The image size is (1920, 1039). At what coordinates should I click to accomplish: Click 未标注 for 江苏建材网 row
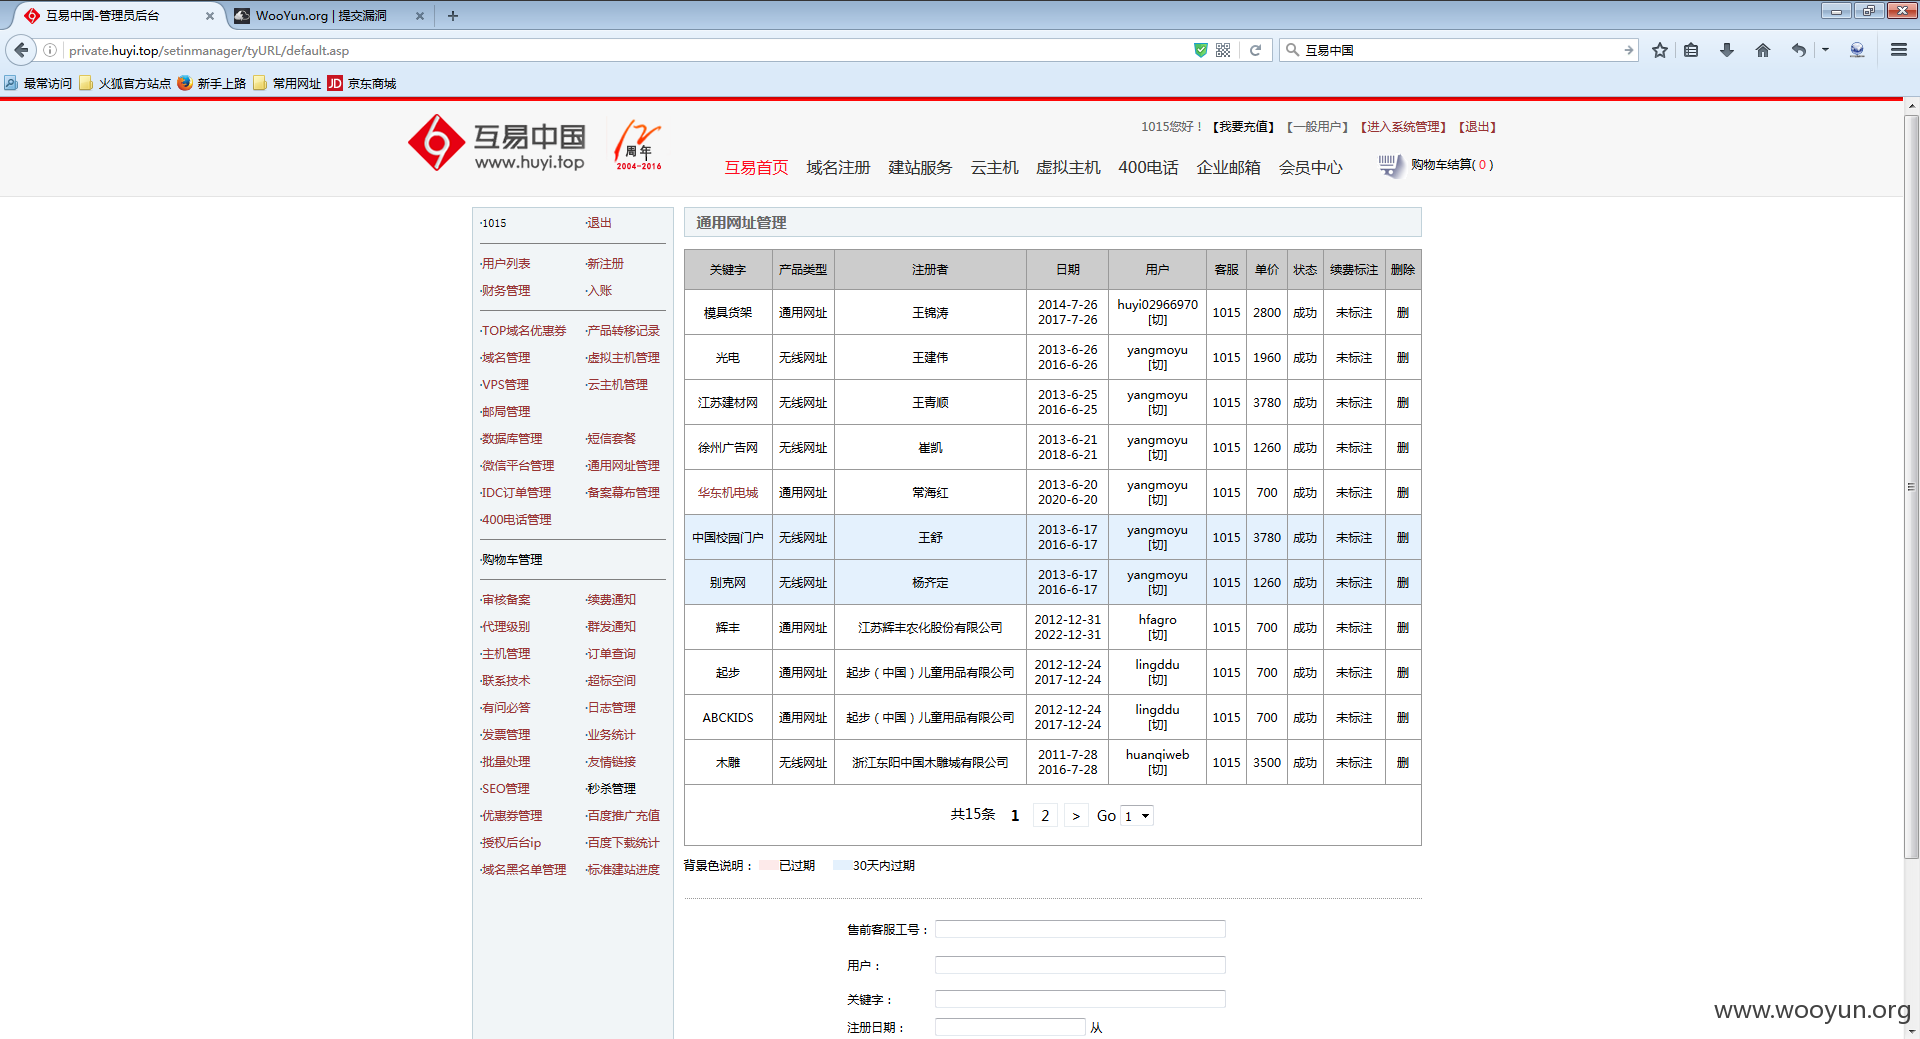pyautogui.click(x=1354, y=403)
